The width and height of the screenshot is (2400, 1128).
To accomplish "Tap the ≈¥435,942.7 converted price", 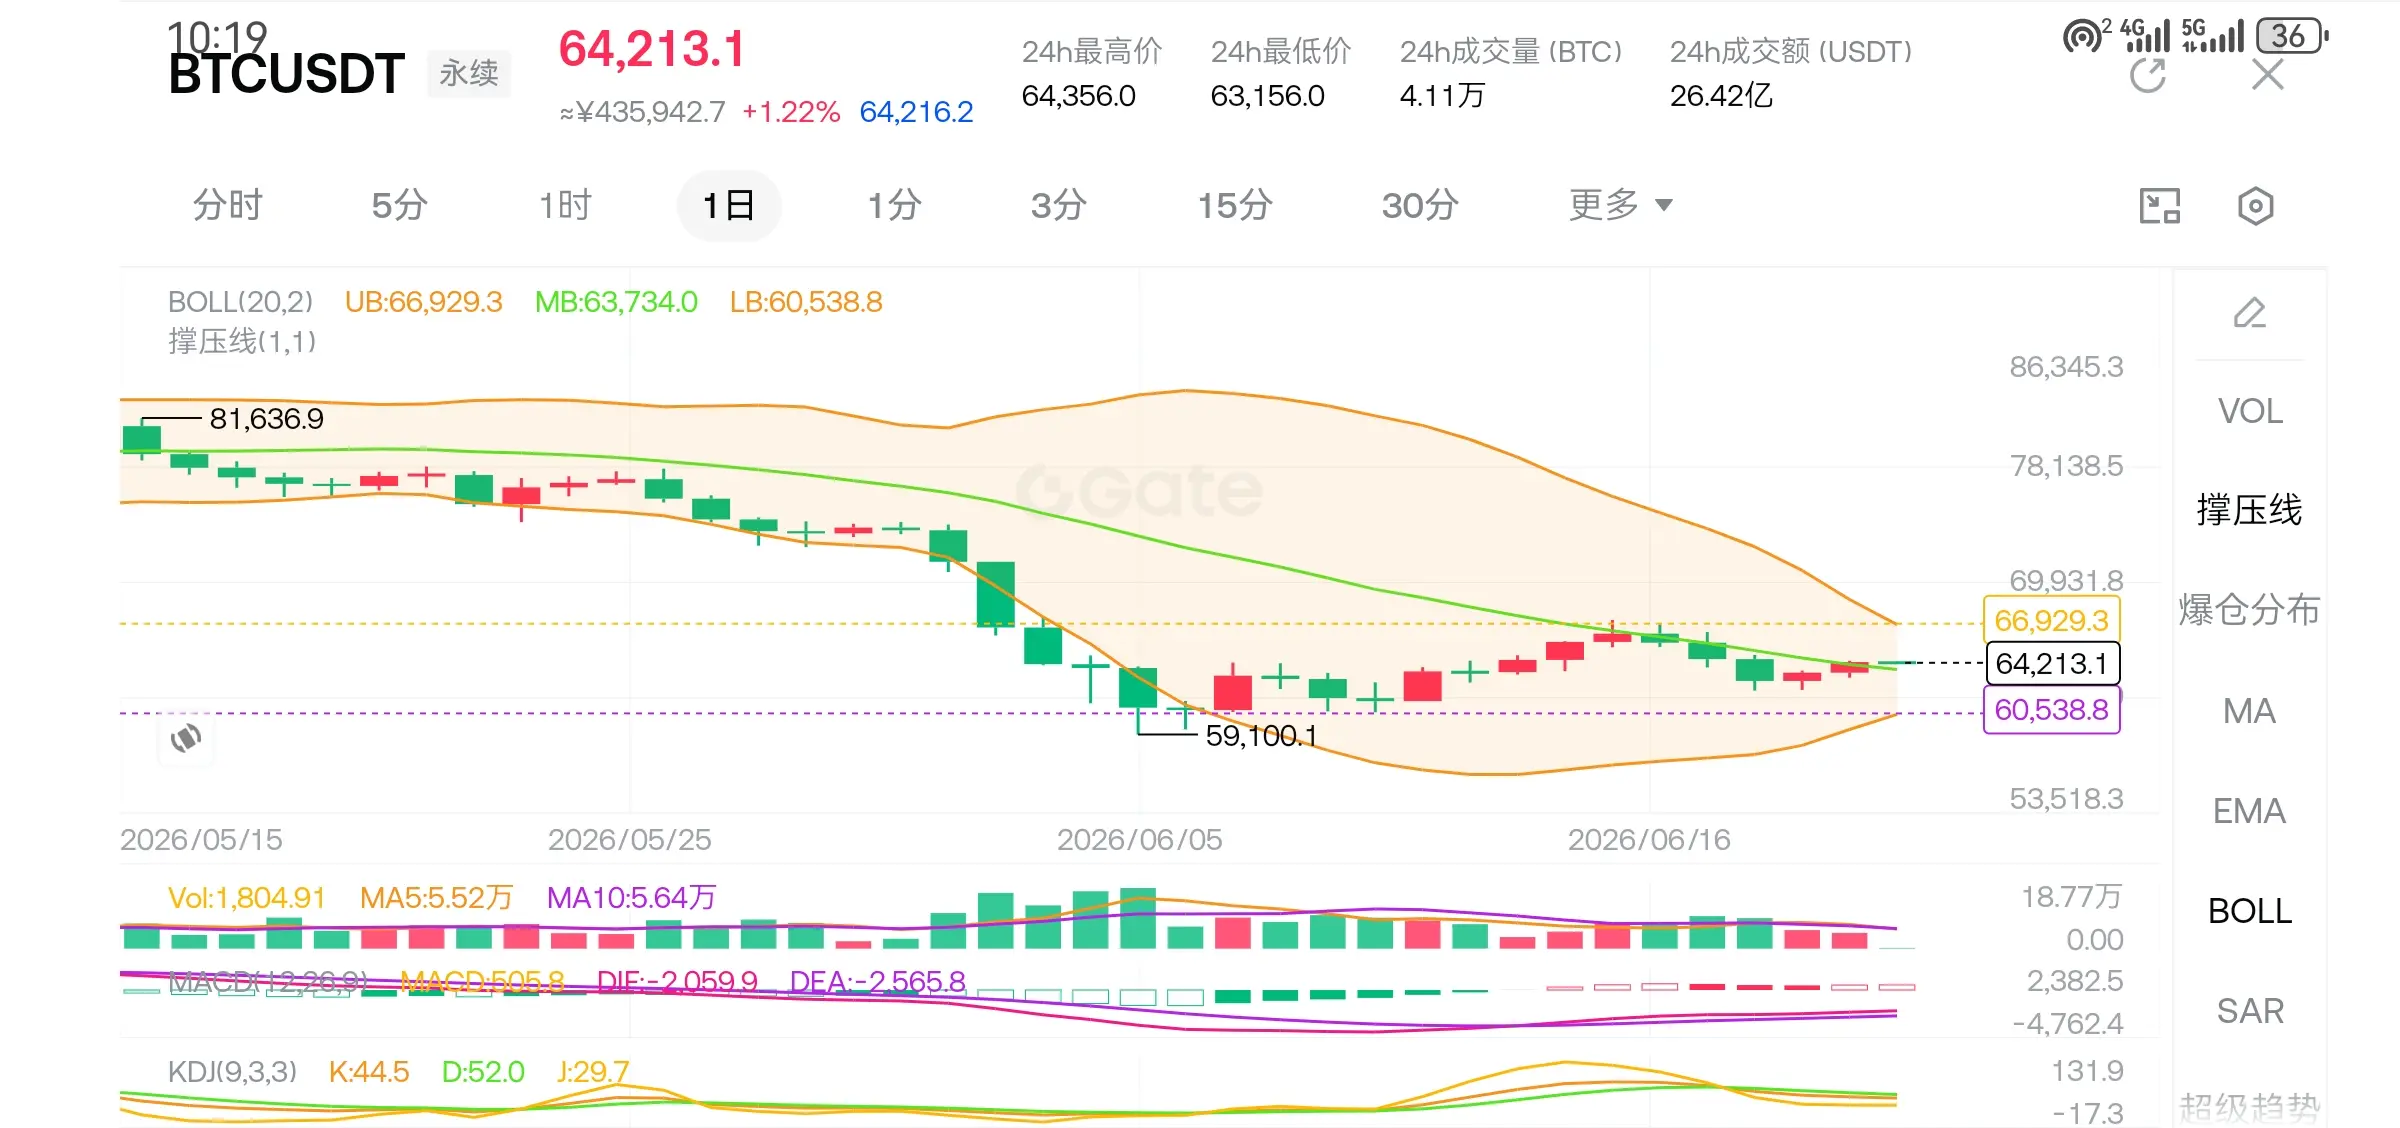I will coord(642,112).
